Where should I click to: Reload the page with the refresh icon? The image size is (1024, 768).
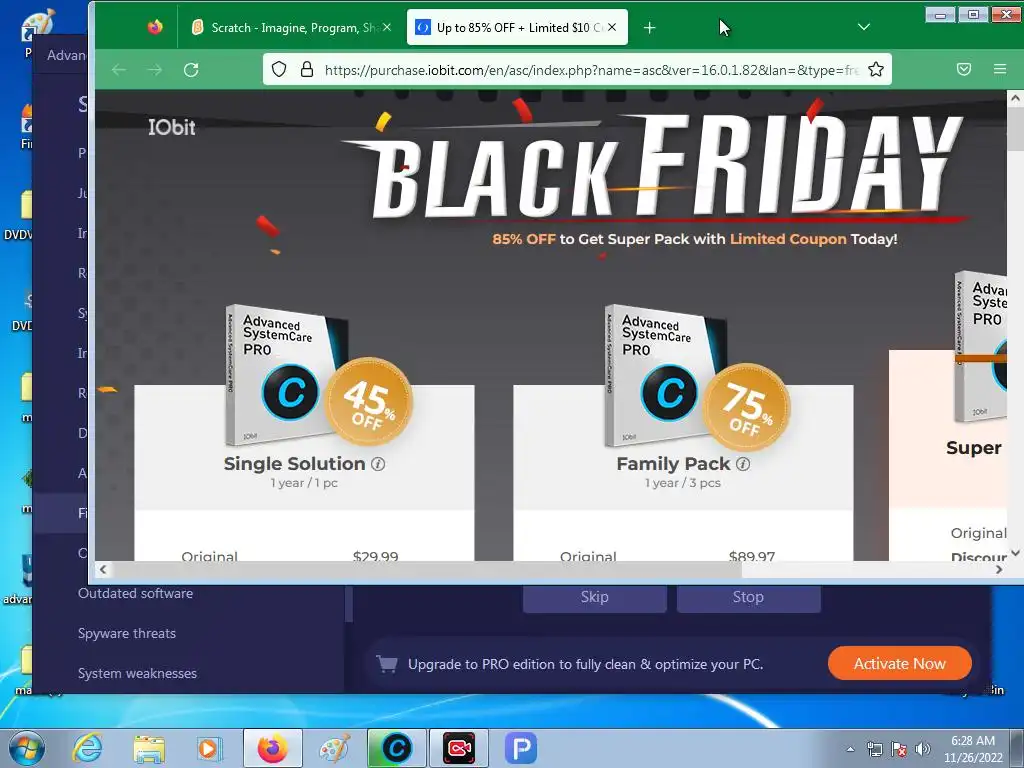click(191, 70)
